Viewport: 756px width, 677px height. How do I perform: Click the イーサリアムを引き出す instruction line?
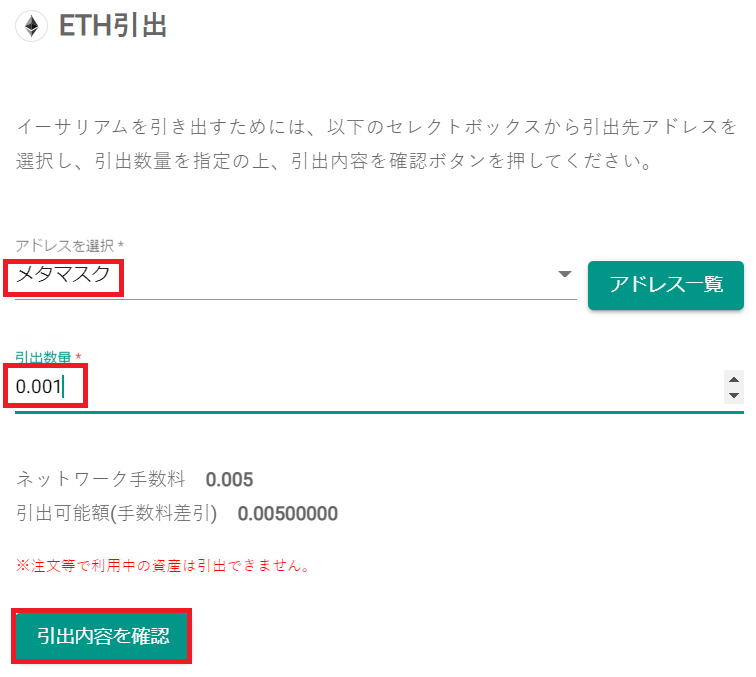click(377, 127)
